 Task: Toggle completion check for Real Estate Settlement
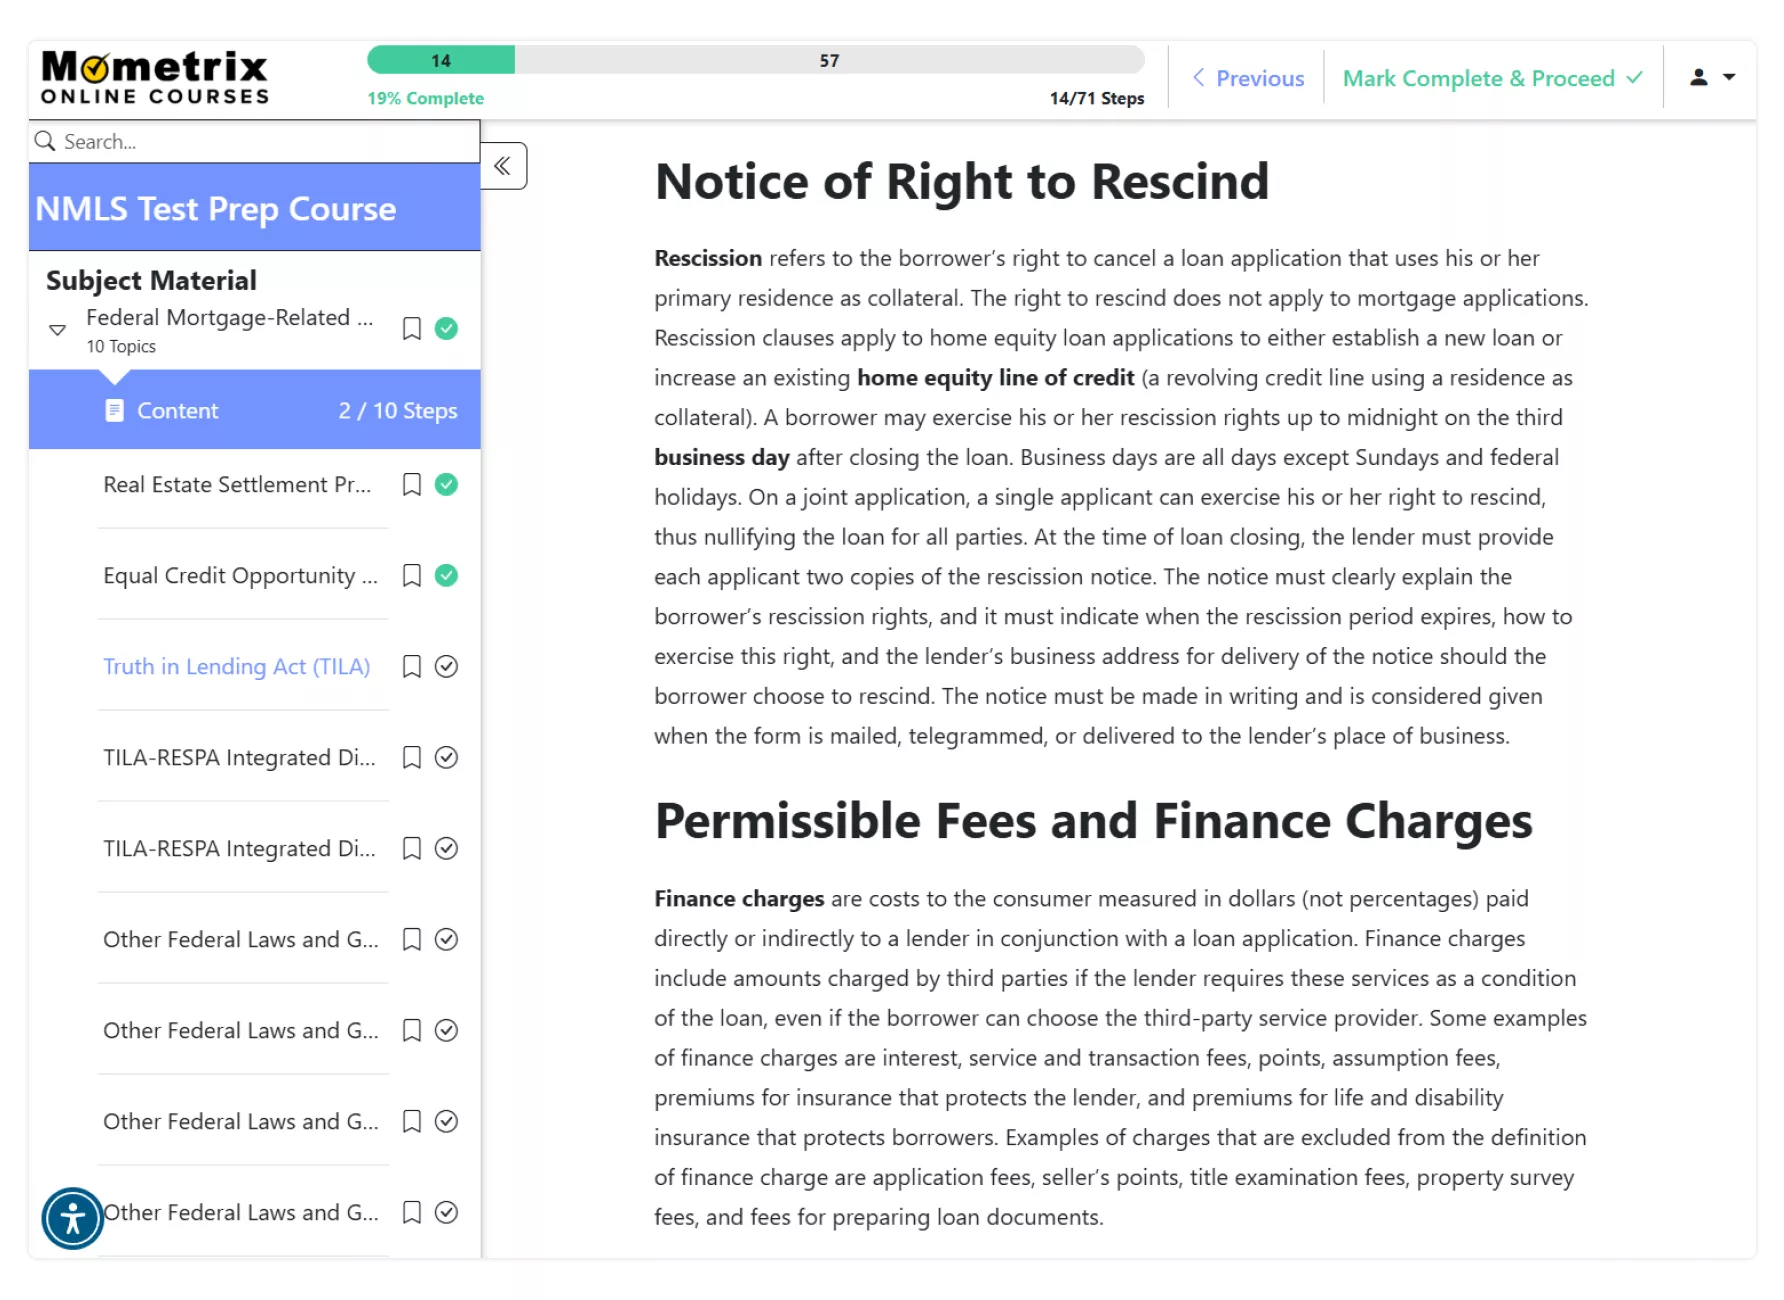tap(447, 485)
